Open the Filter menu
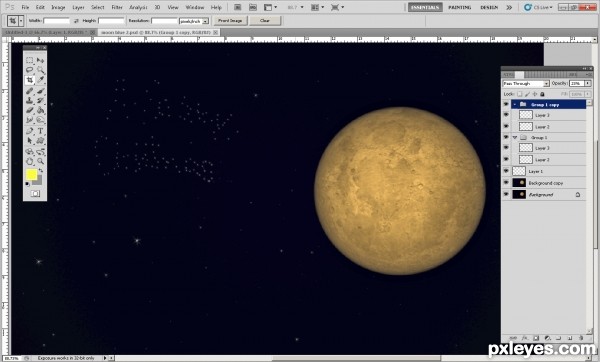600x362 pixels. coord(117,7)
